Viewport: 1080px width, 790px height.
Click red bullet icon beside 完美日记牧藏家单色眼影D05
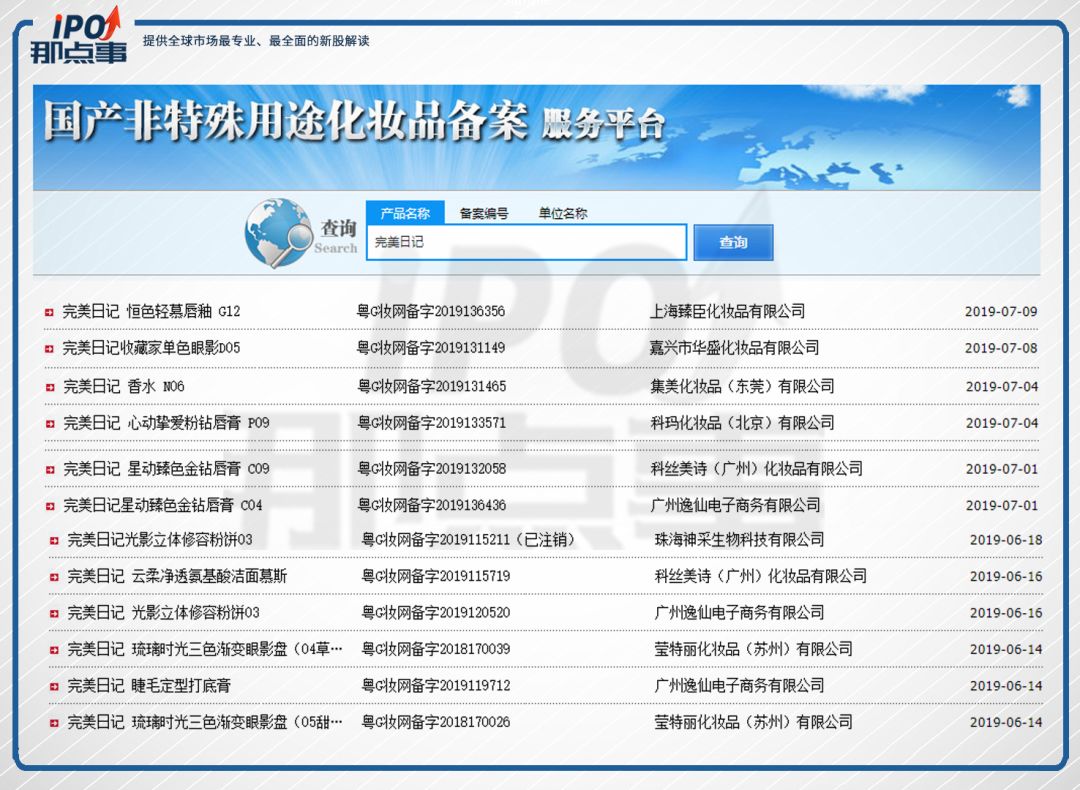pos(49,349)
